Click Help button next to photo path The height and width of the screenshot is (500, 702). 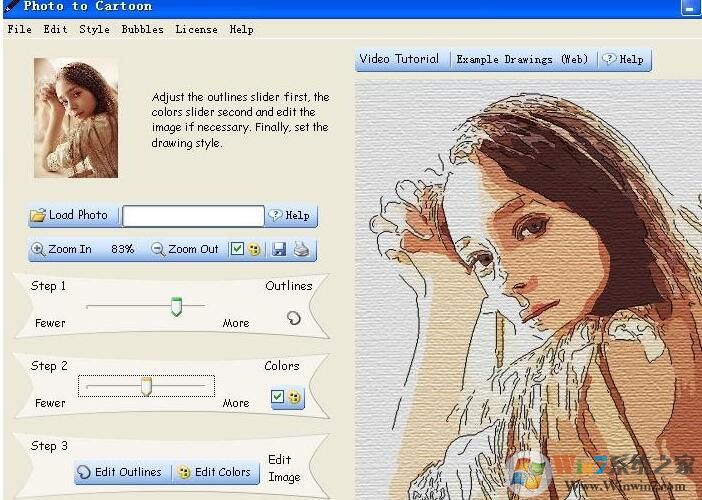click(291, 215)
